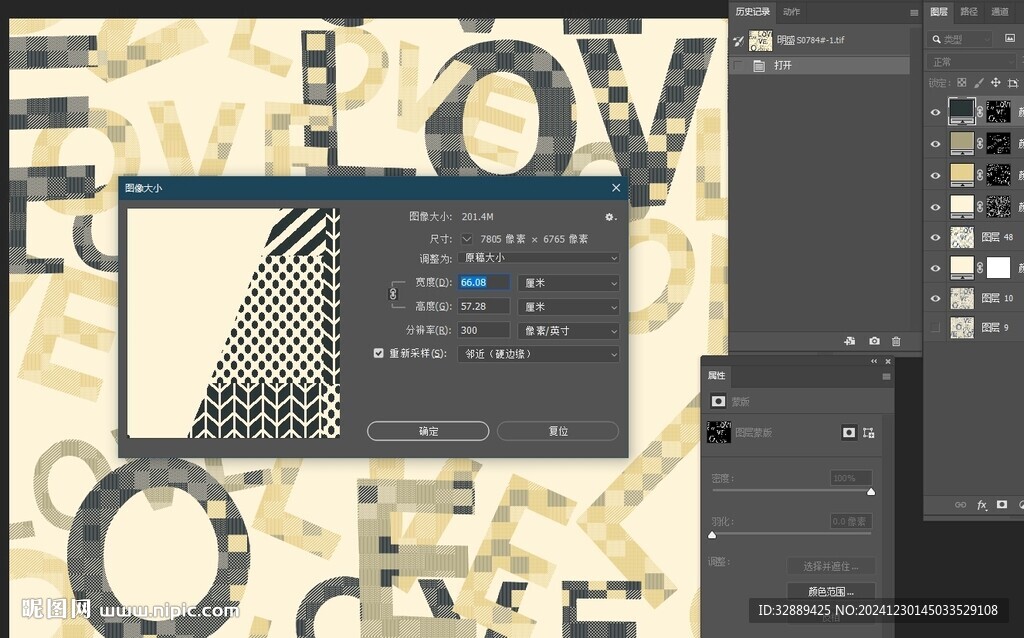Hide the cream fill layer with mask

coord(935,206)
